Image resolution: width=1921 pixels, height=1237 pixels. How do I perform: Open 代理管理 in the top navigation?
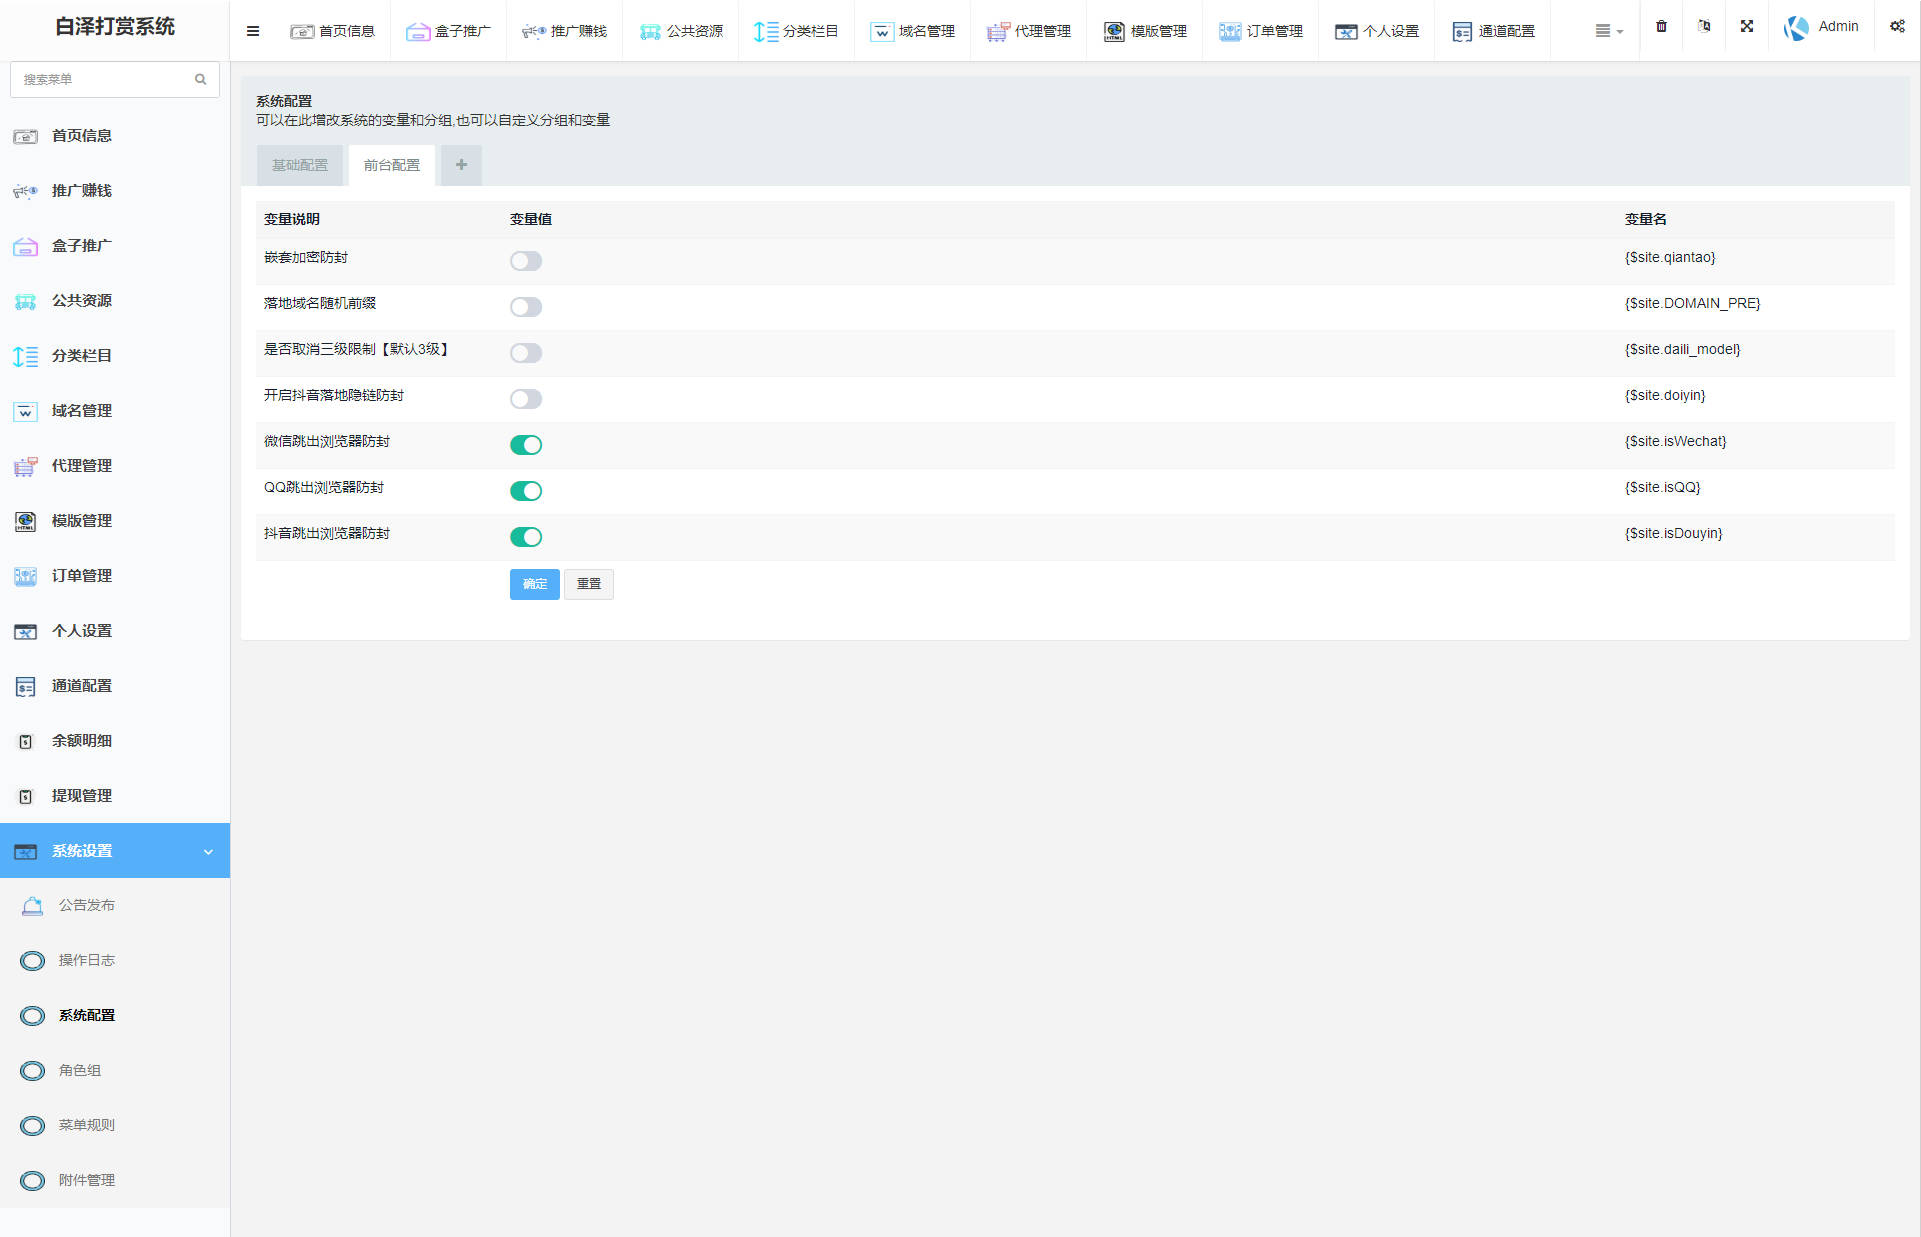coord(1028,31)
